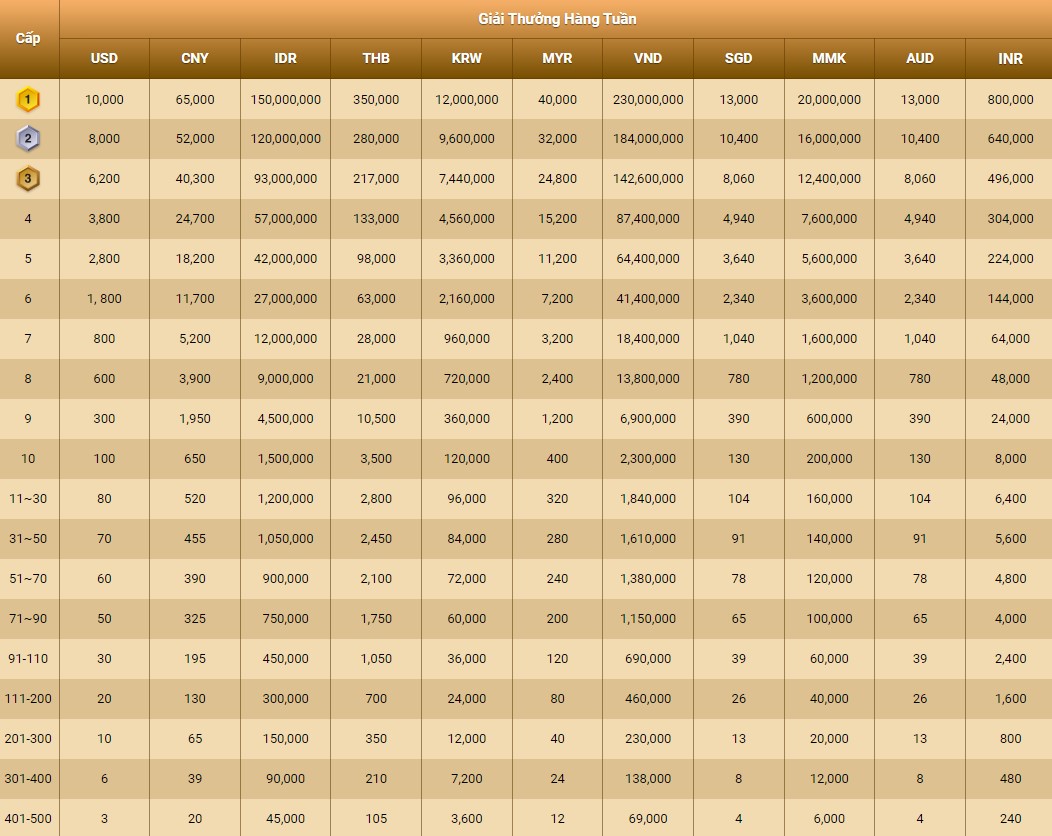Select the 1, 800 USD prize cell

[x=104, y=298]
